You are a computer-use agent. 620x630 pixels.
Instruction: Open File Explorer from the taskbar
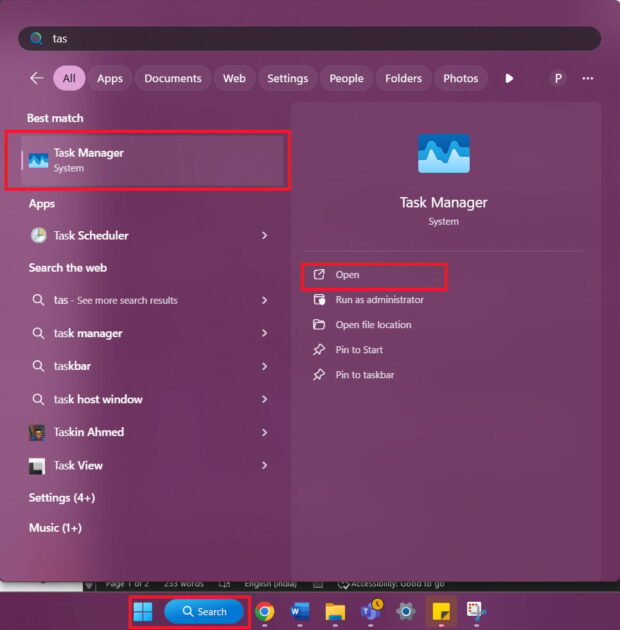[335, 612]
